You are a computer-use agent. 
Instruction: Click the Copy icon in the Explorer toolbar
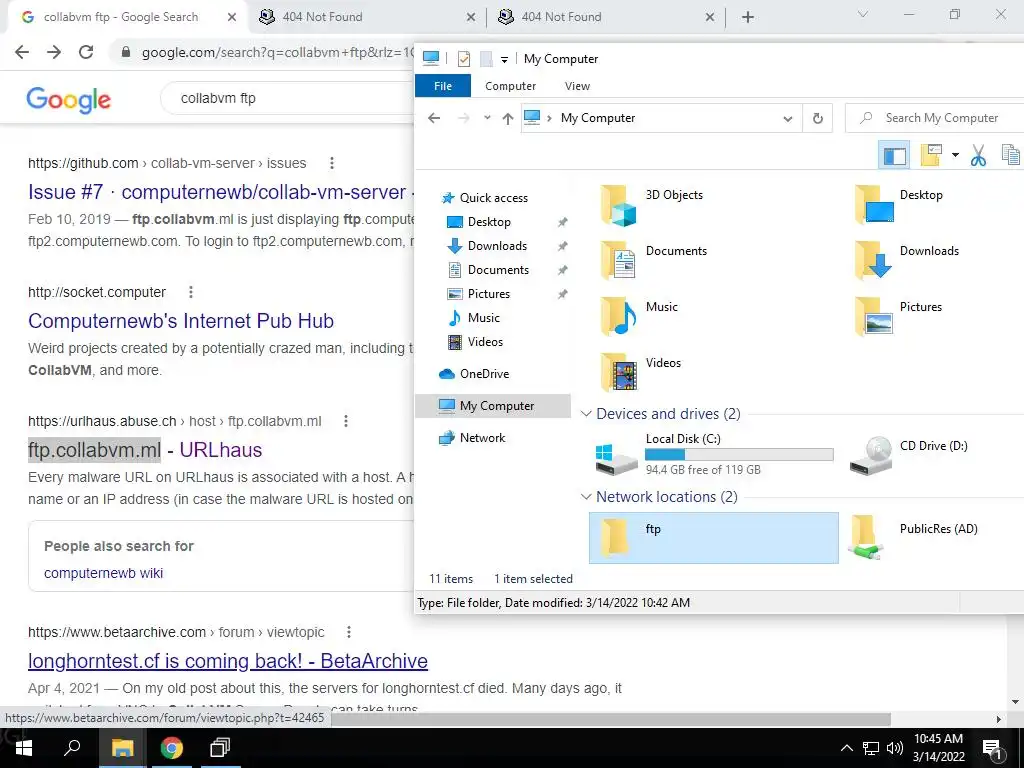[x=1010, y=155]
